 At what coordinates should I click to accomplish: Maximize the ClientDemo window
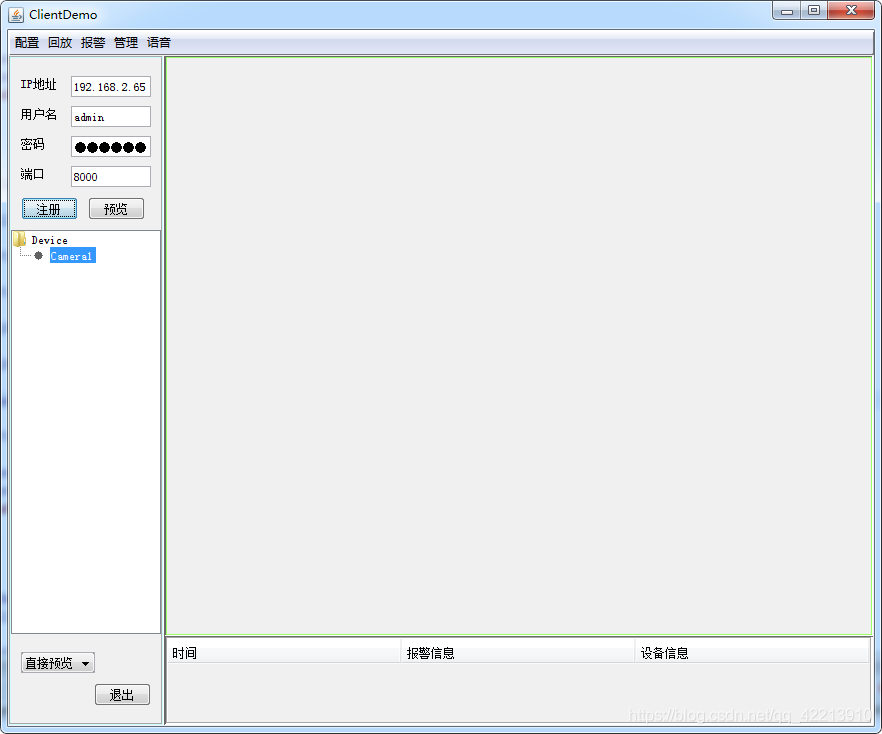point(814,10)
